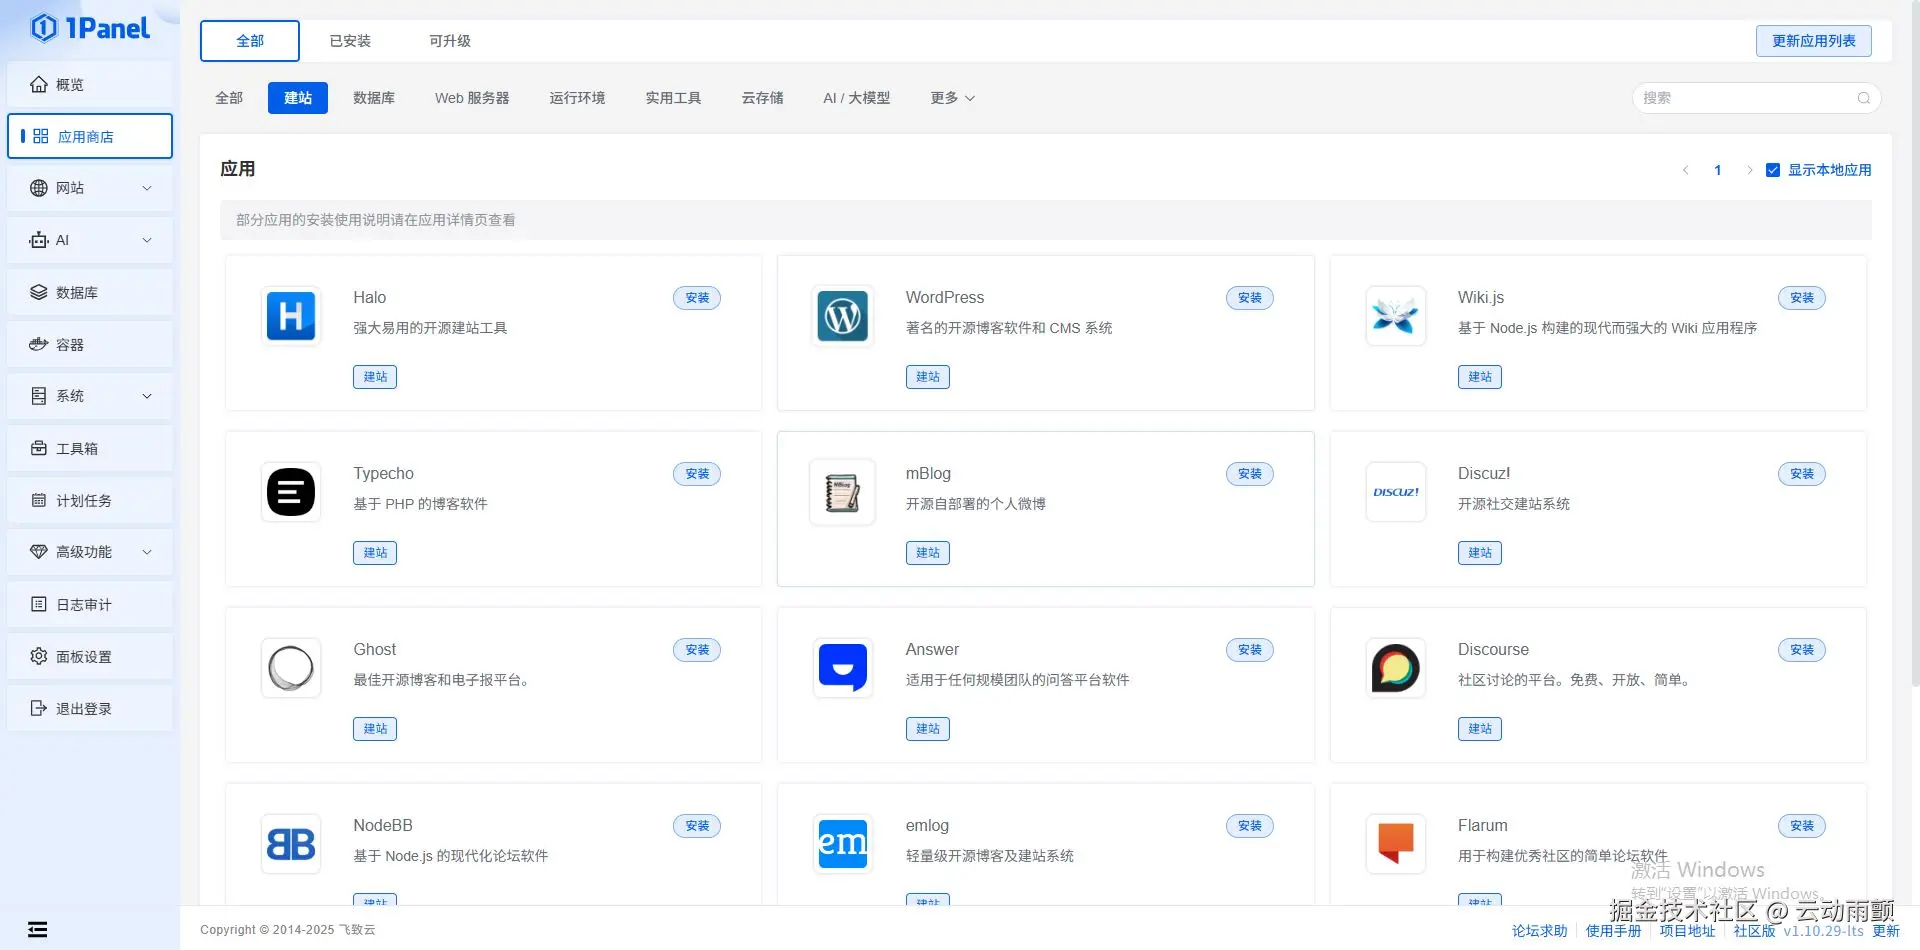Viewport: 1920px width, 950px height.
Task: Open the 使用手册 footer link
Action: coord(1614,931)
